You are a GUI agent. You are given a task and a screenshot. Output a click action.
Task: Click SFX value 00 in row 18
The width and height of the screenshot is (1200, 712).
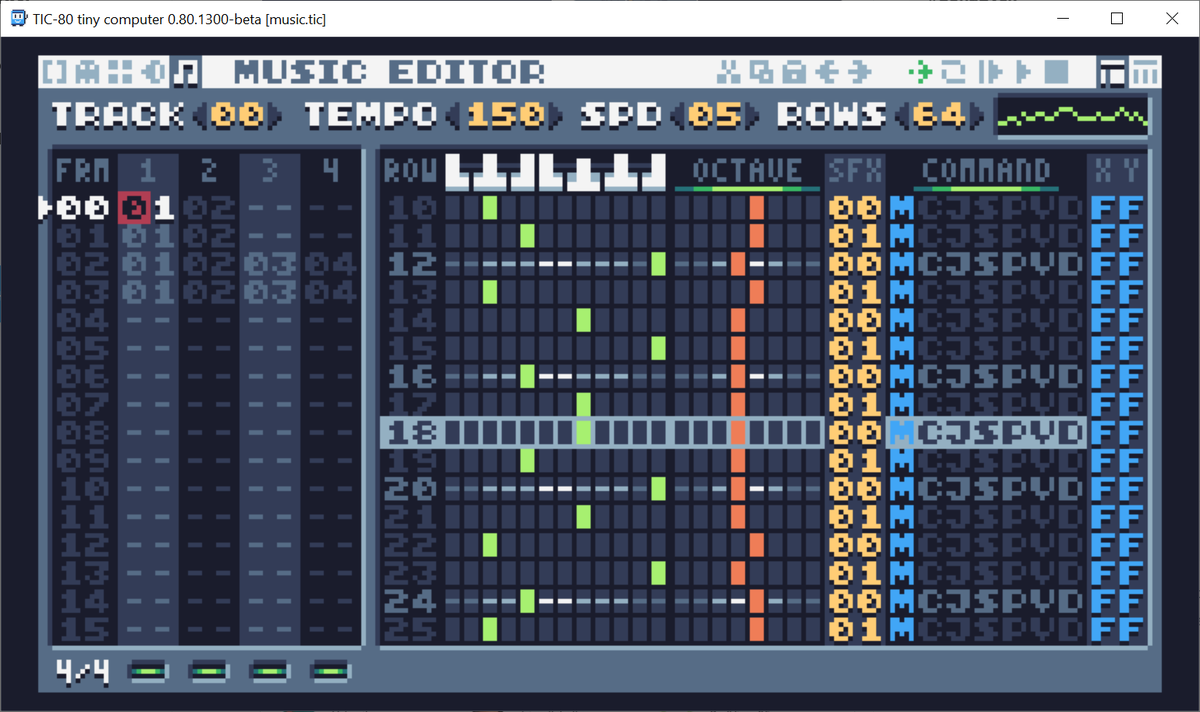click(x=856, y=432)
